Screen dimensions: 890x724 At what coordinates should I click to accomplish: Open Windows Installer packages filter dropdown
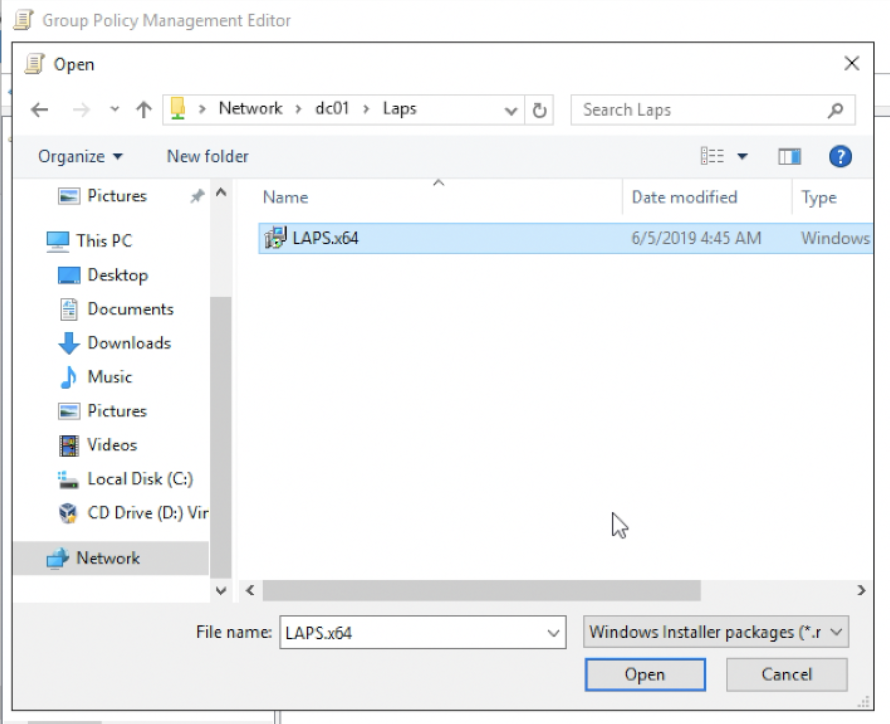716,632
